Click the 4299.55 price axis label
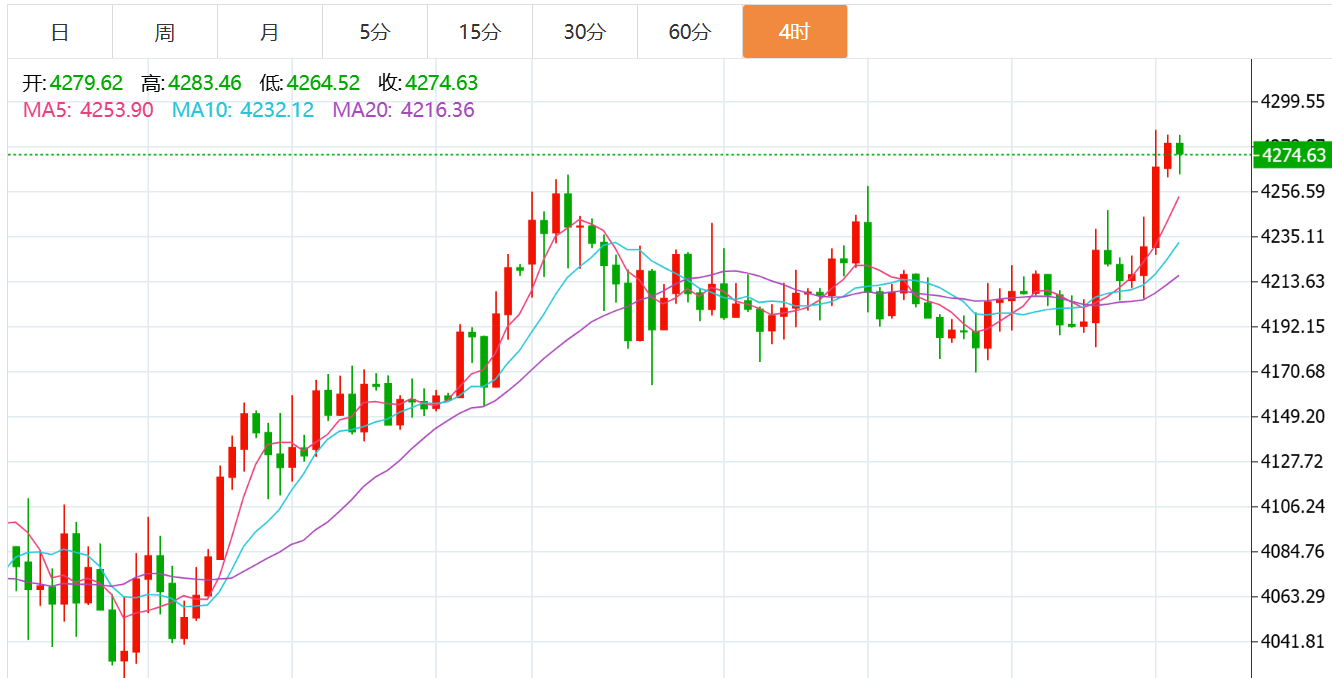The height and width of the screenshot is (678, 1332). pyautogui.click(x=1293, y=101)
